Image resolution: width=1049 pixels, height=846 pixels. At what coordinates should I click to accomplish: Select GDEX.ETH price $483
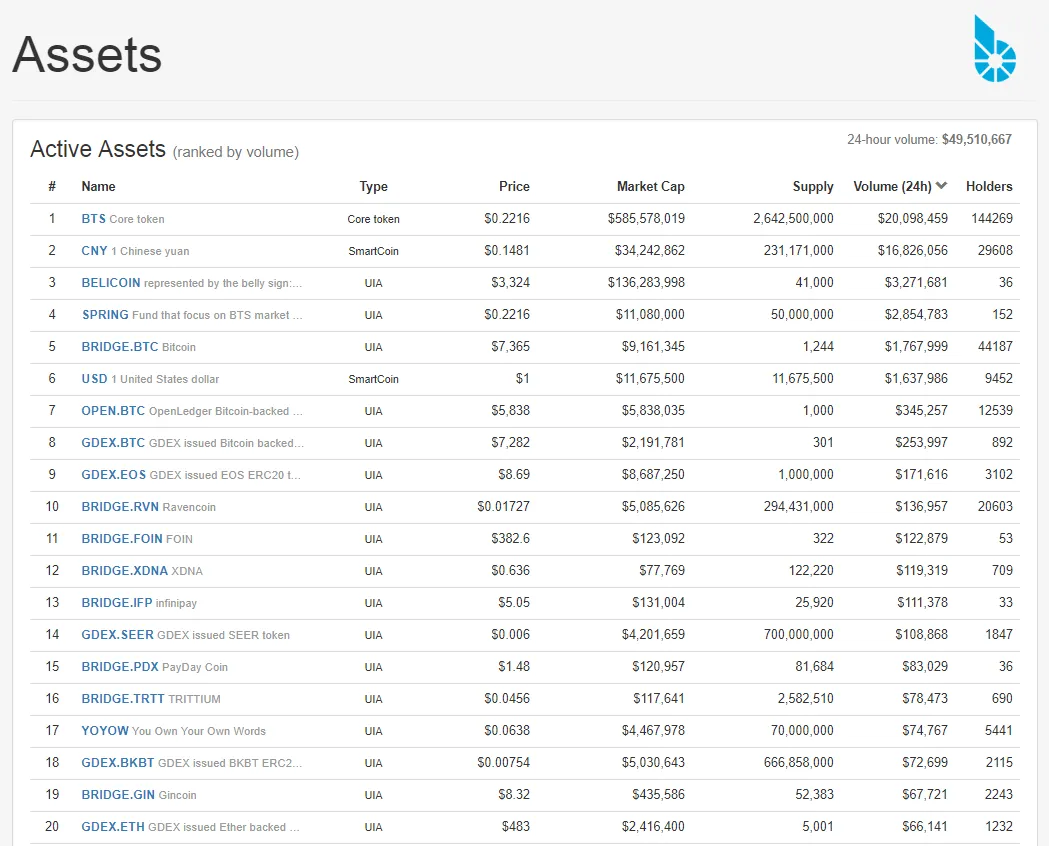(x=516, y=827)
